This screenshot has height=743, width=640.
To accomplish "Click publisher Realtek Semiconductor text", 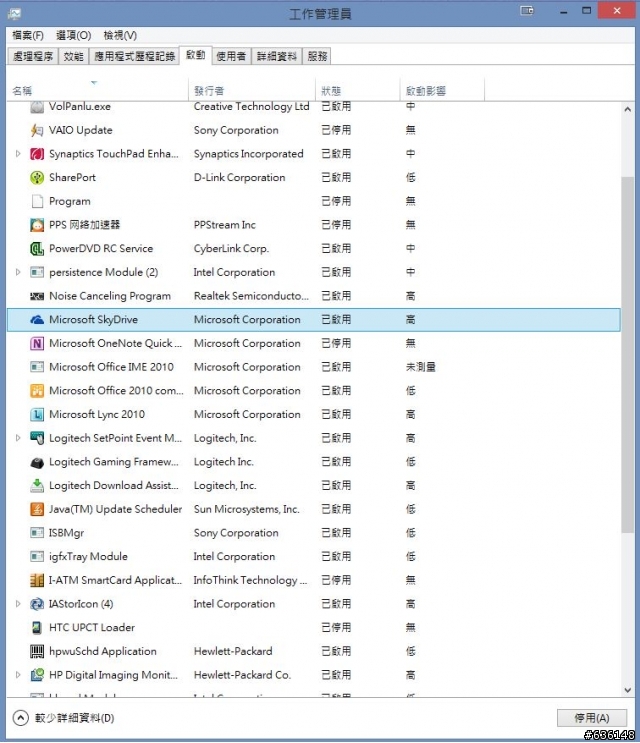I will [x=251, y=296].
